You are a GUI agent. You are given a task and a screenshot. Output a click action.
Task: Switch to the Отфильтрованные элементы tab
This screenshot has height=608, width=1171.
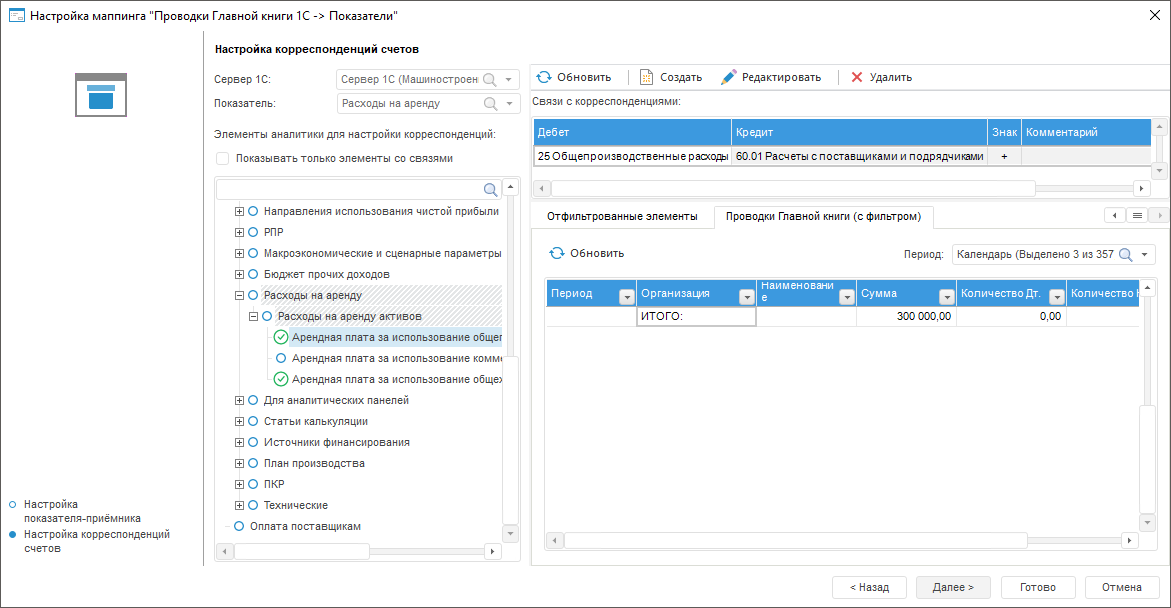click(622, 216)
